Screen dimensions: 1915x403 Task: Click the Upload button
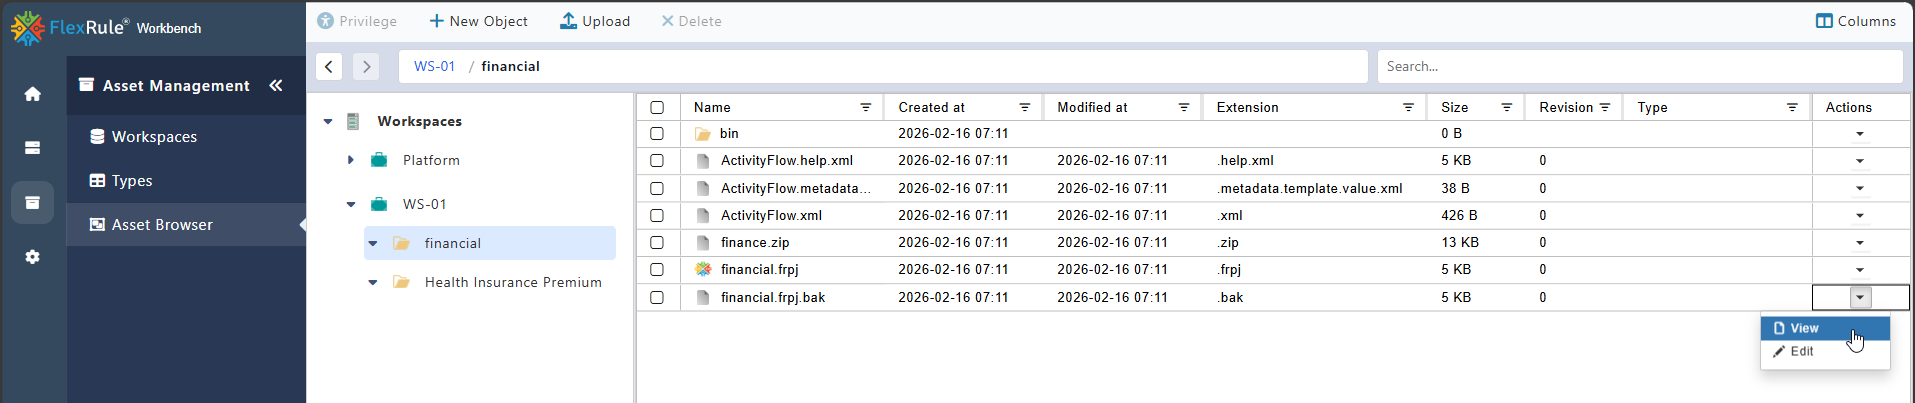[x=595, y=21]
